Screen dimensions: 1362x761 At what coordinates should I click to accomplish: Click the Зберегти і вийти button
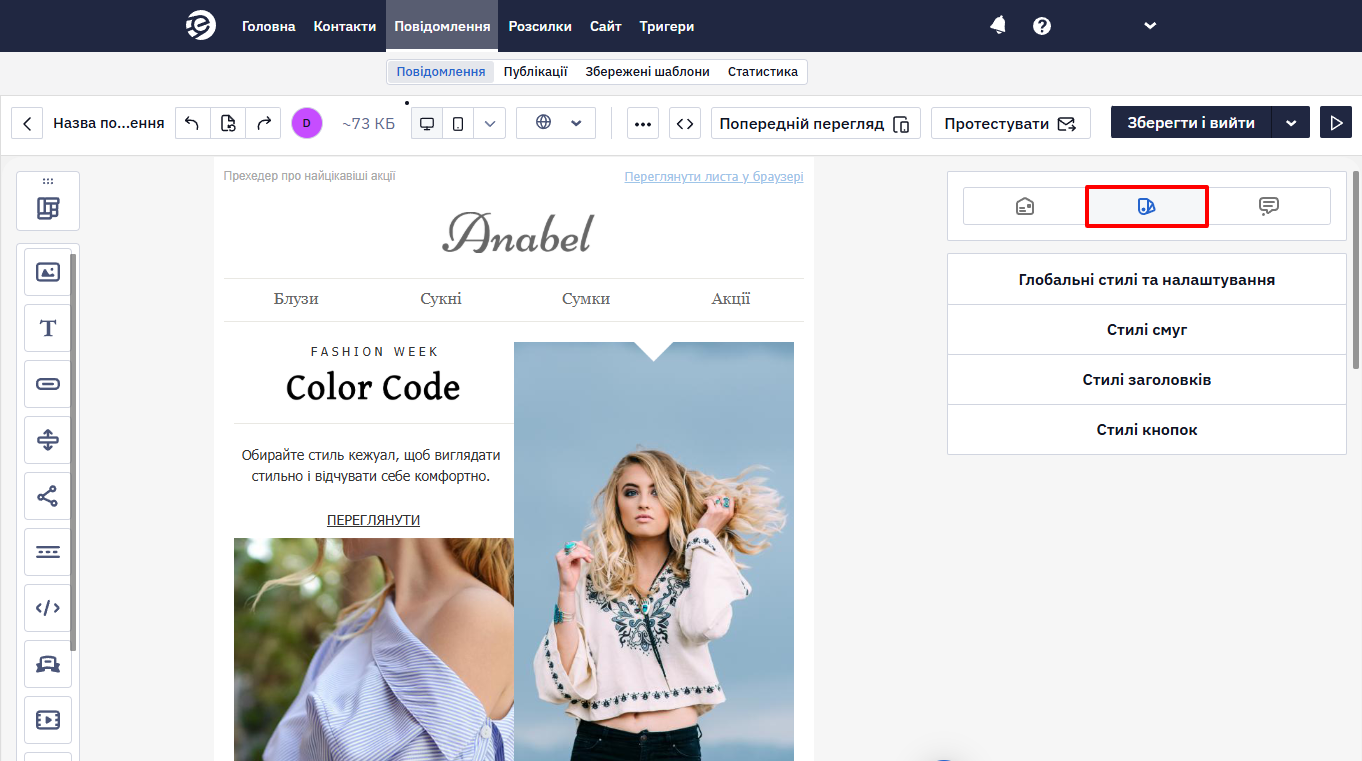pyautogui.click(x=1191, y=123)
